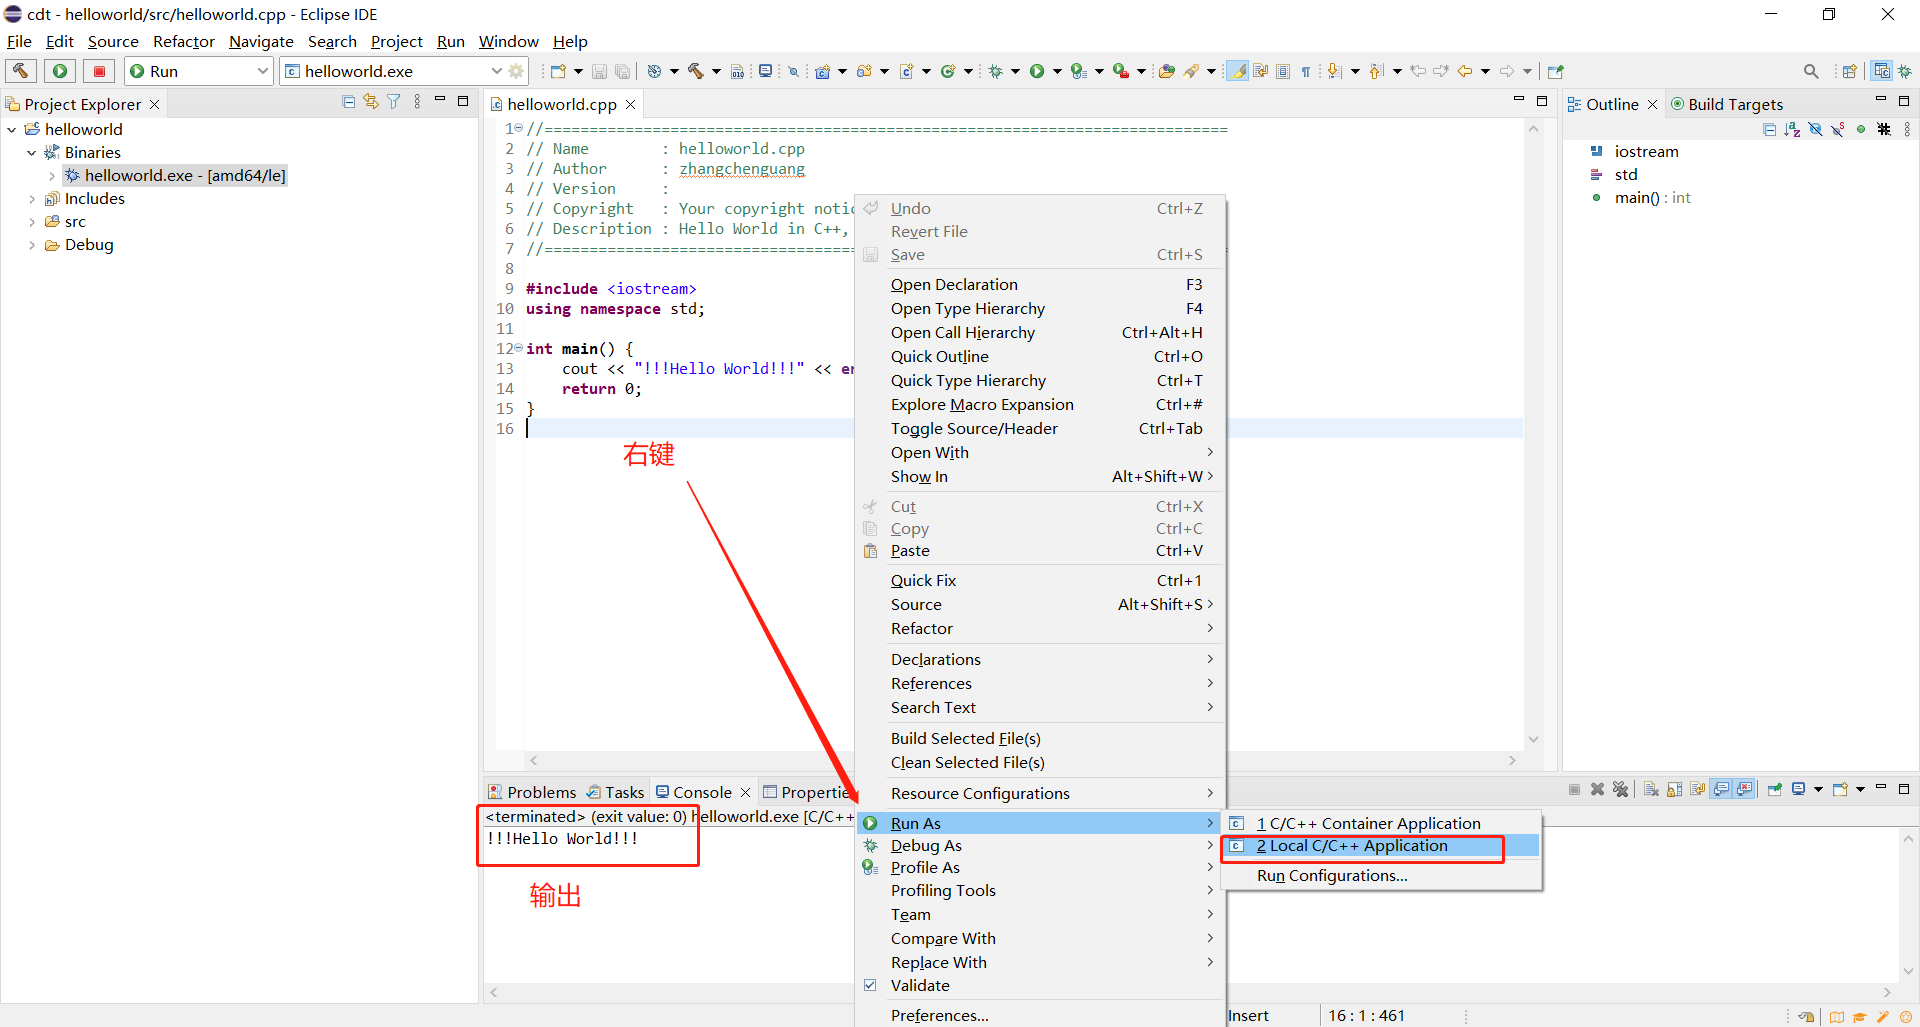Switch to C/C++ perspective icon
This screenshot has width=1920, height=1027.
tap(1882, 71)
